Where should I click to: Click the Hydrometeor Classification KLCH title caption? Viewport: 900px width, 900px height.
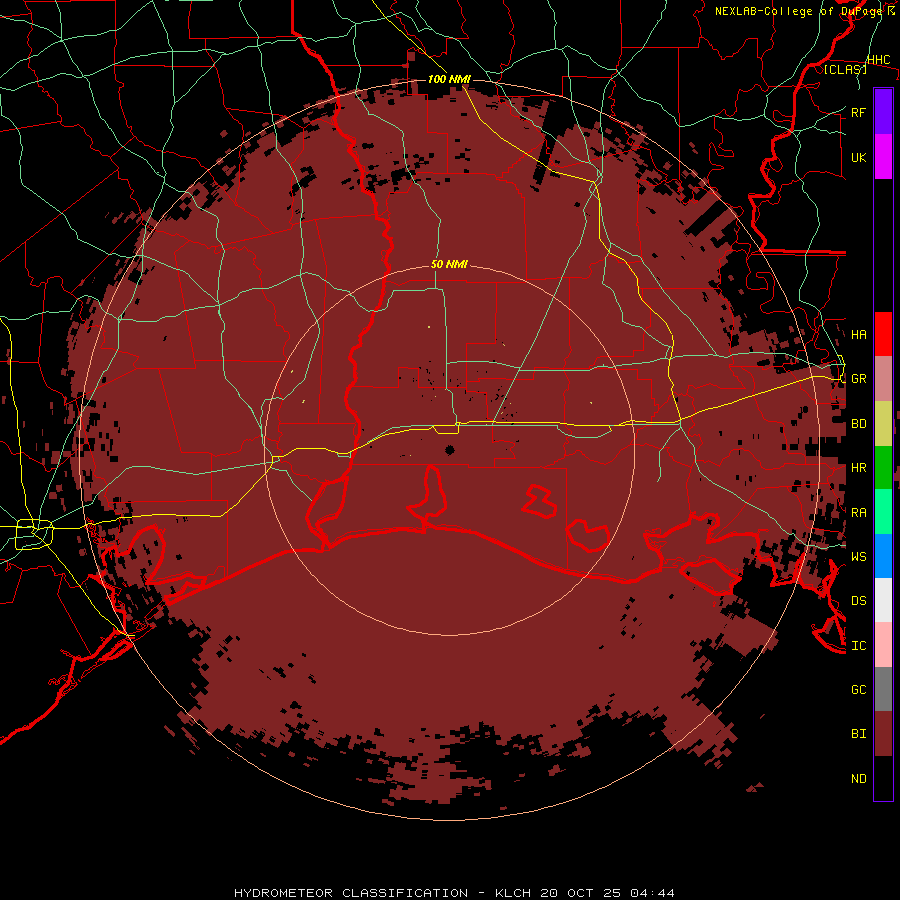[454, 893]
